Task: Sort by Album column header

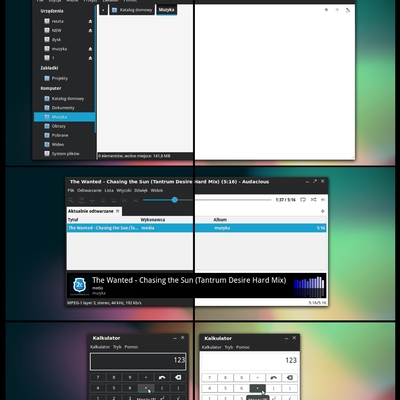Action: coord(220,220)
